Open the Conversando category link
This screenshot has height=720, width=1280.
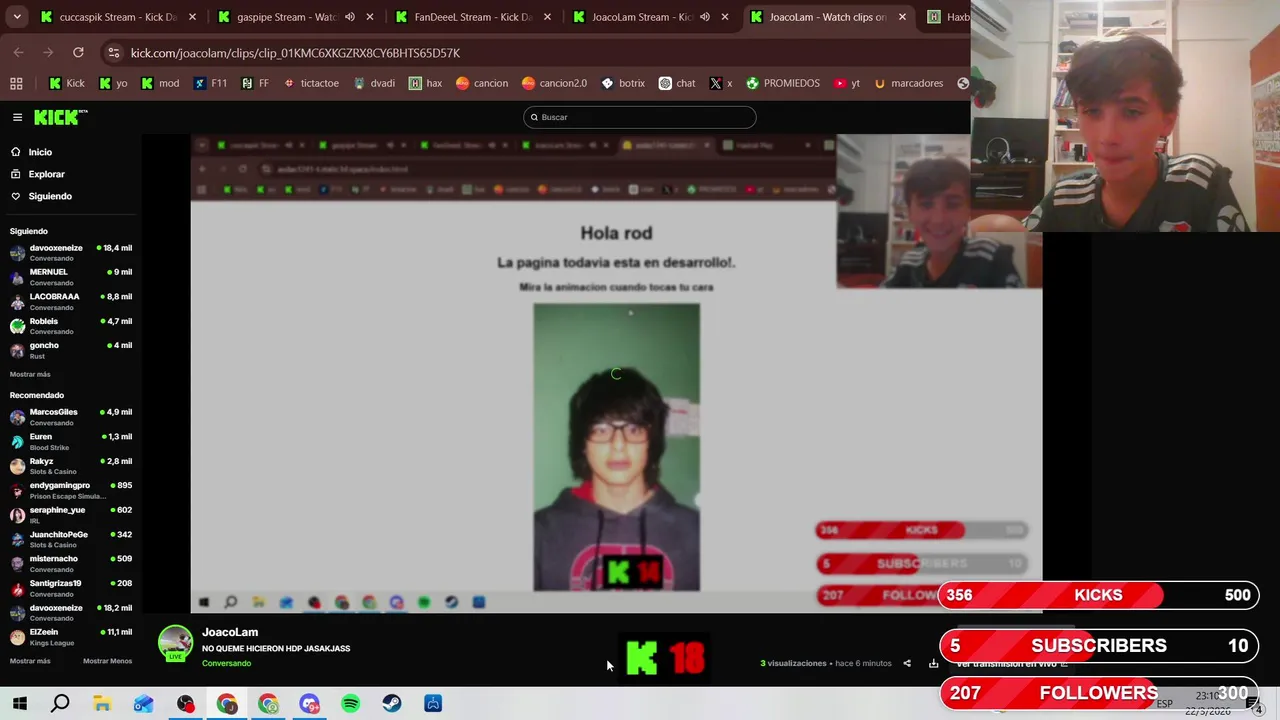pos(226,663)
